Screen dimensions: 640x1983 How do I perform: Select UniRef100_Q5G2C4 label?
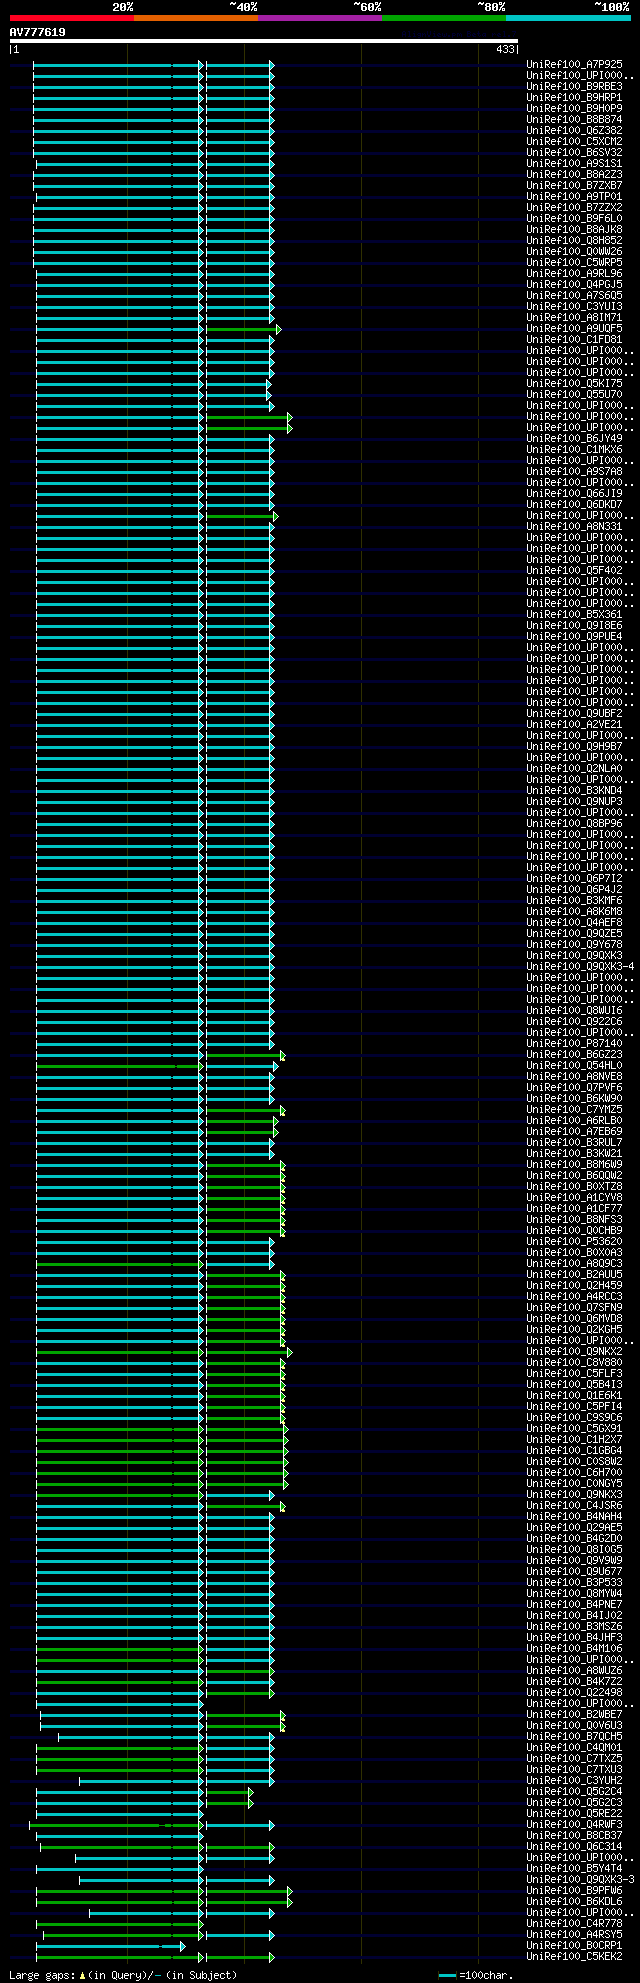(574, 1791)
